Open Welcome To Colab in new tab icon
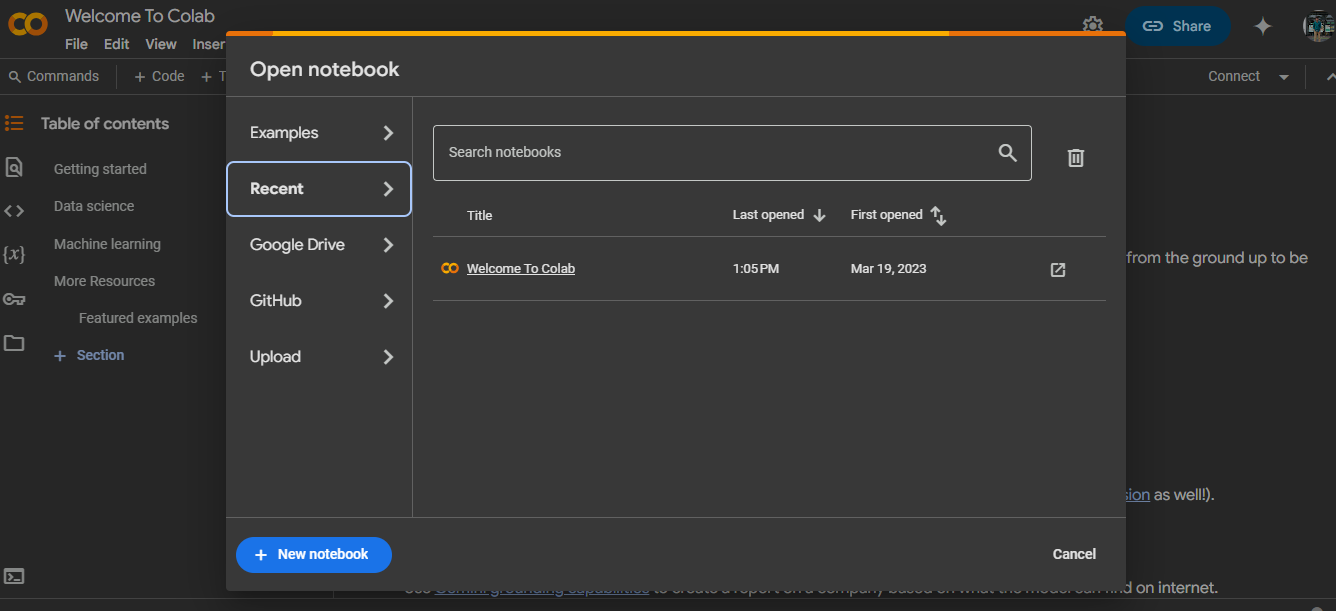Image resolution: width=1336 pixels, height=611 pixels. click(x=1058, y=269)
